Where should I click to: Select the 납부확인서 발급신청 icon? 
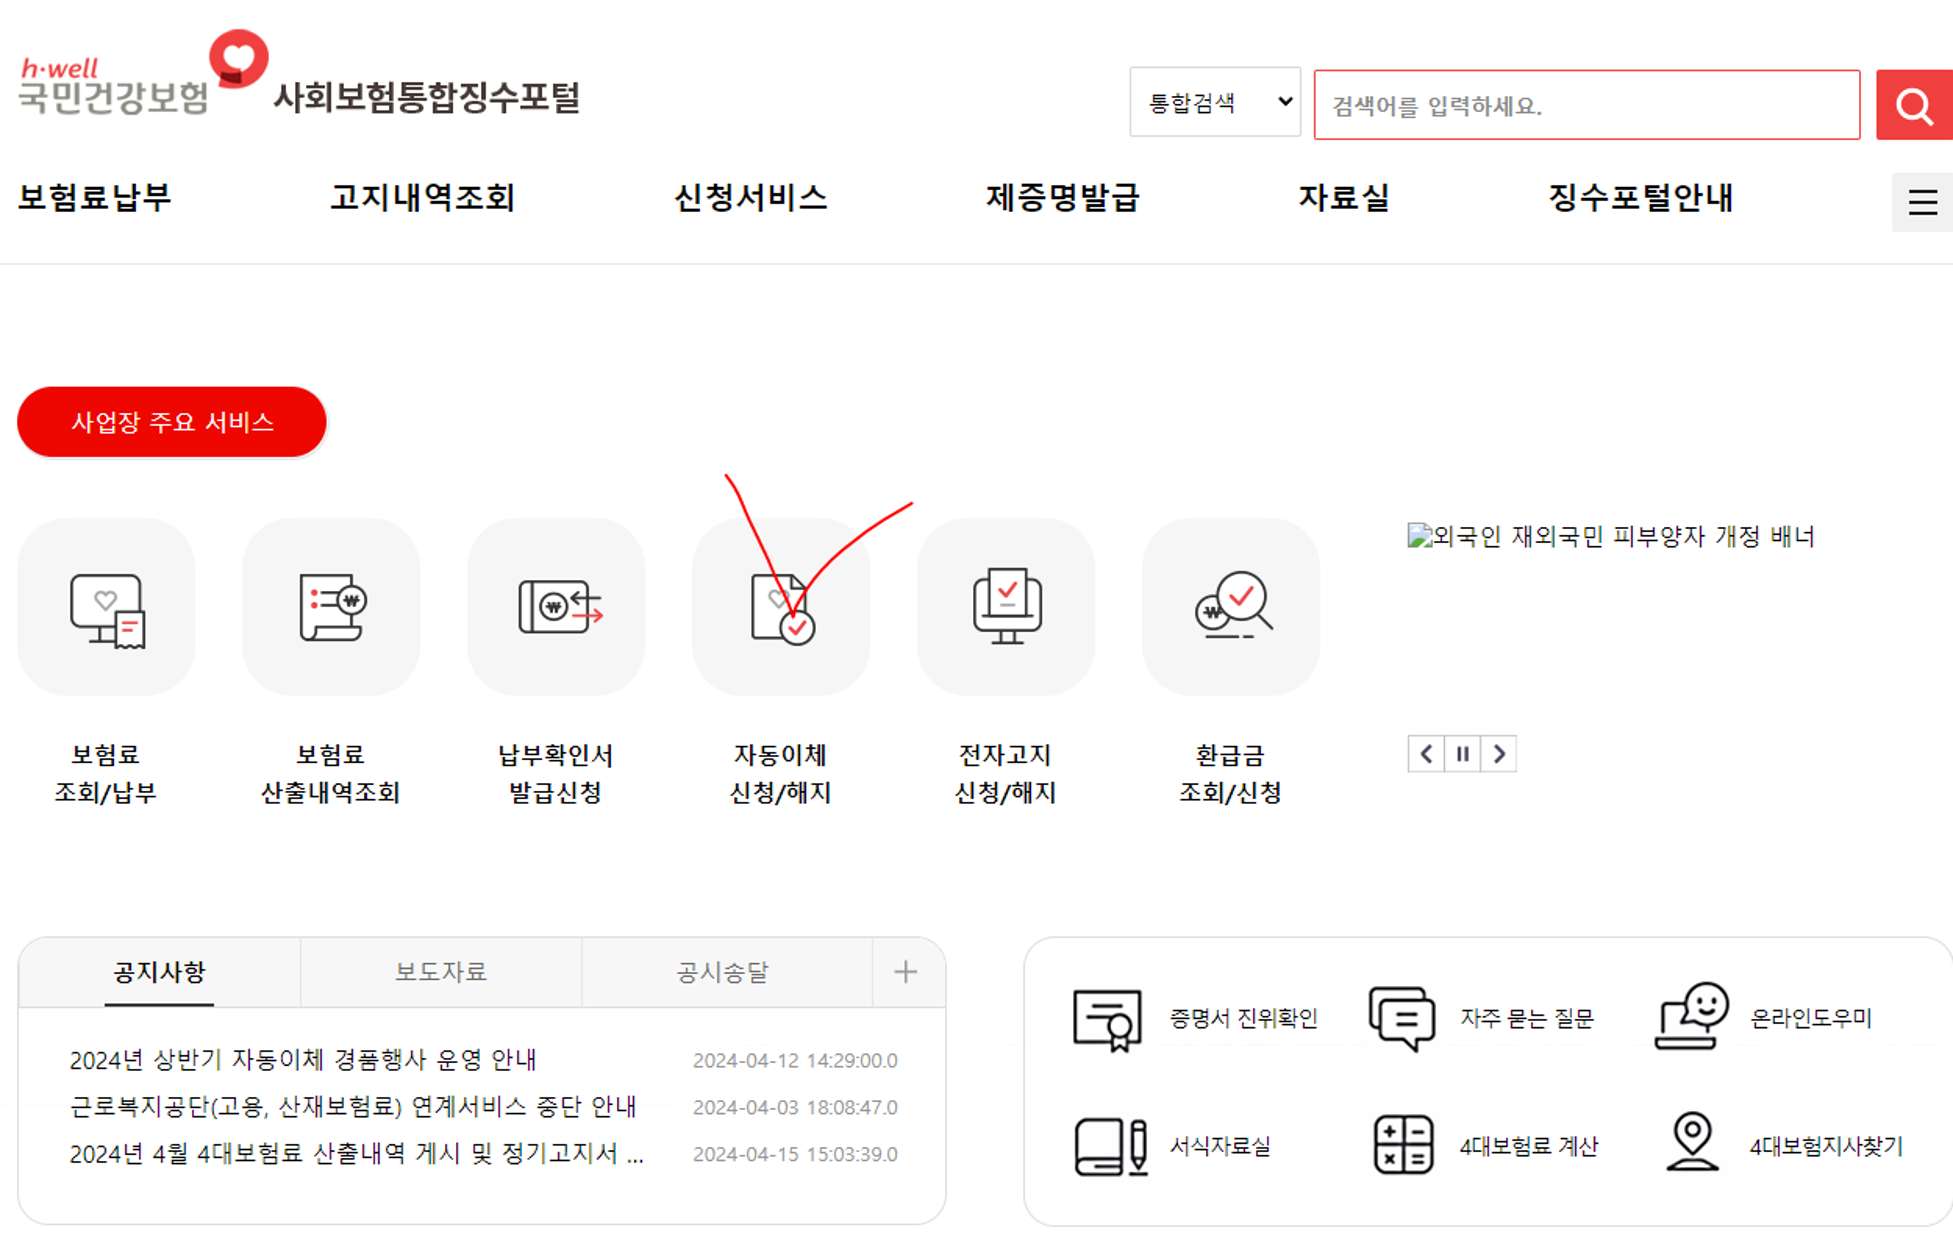pyautogui.click(x=556, y=607)
